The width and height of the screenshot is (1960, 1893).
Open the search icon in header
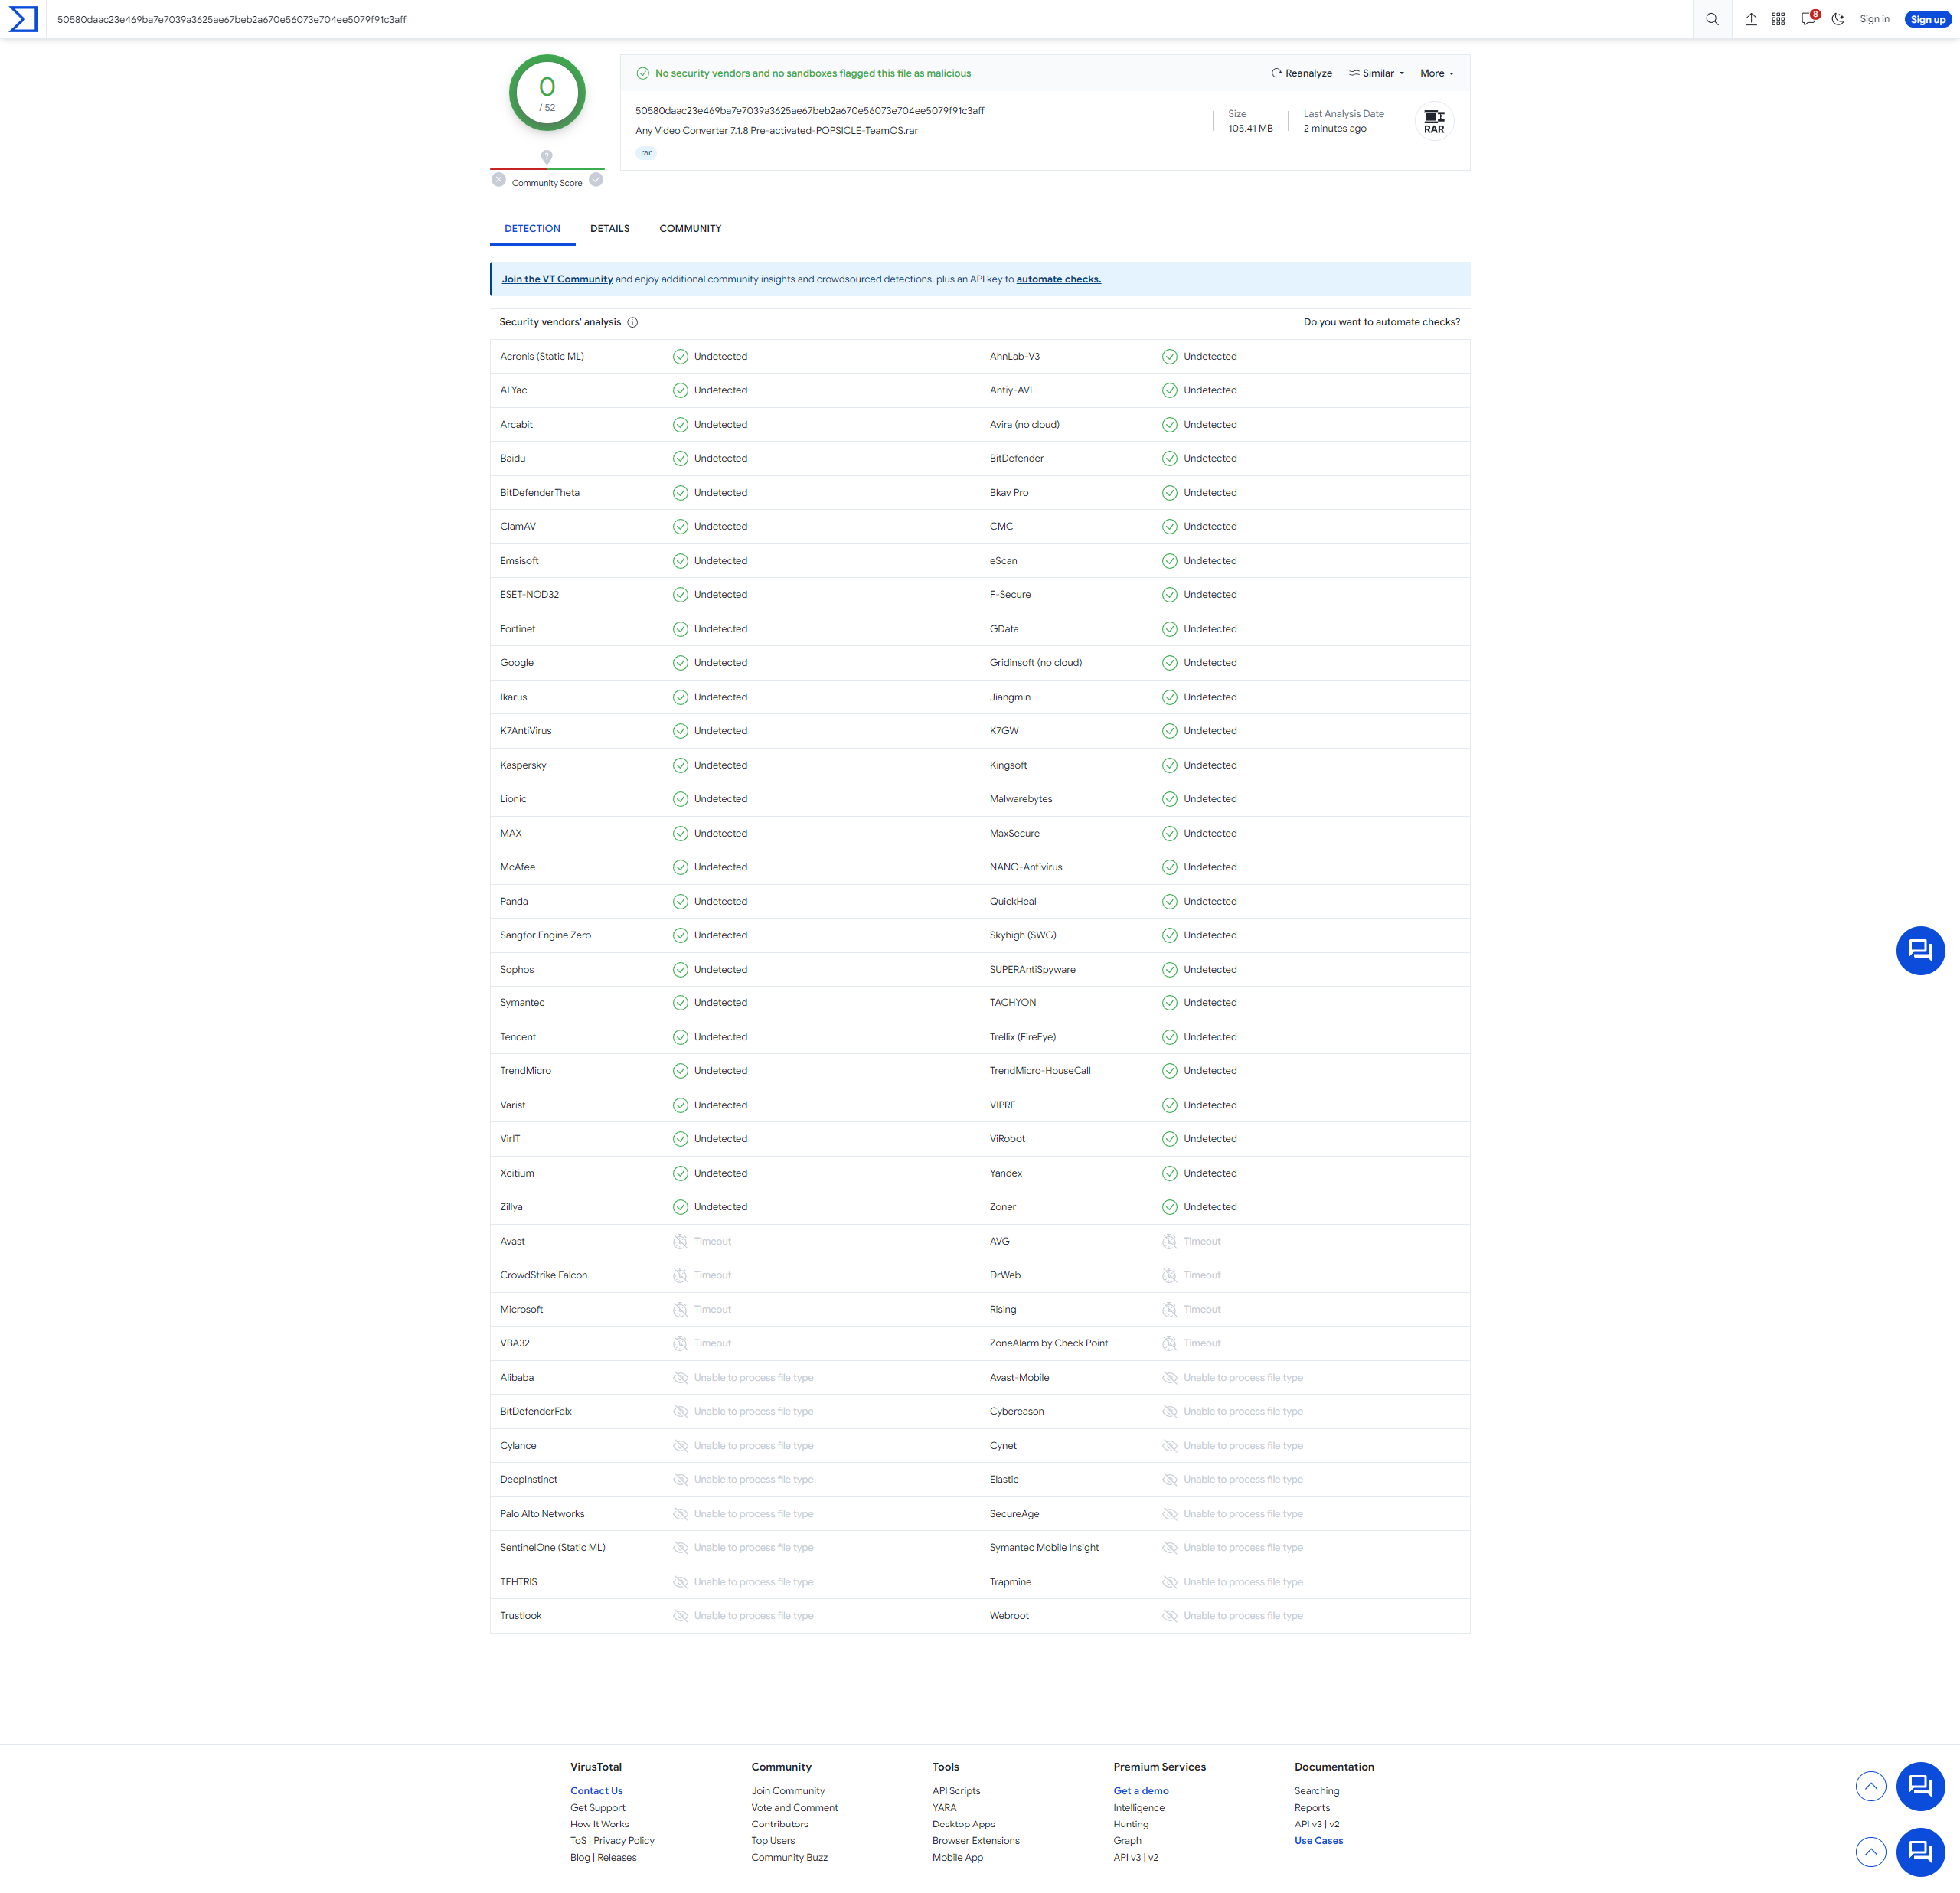pos(1712,19)
